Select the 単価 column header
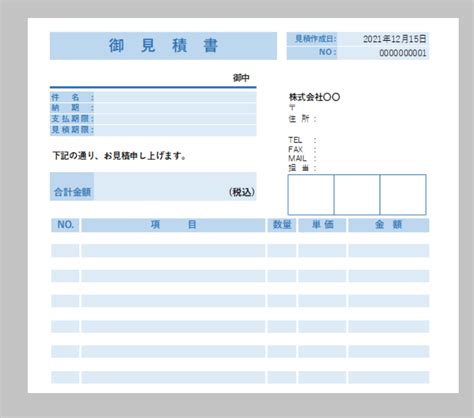The height and width of the screenshot is (418, 474). pos(322,225)
